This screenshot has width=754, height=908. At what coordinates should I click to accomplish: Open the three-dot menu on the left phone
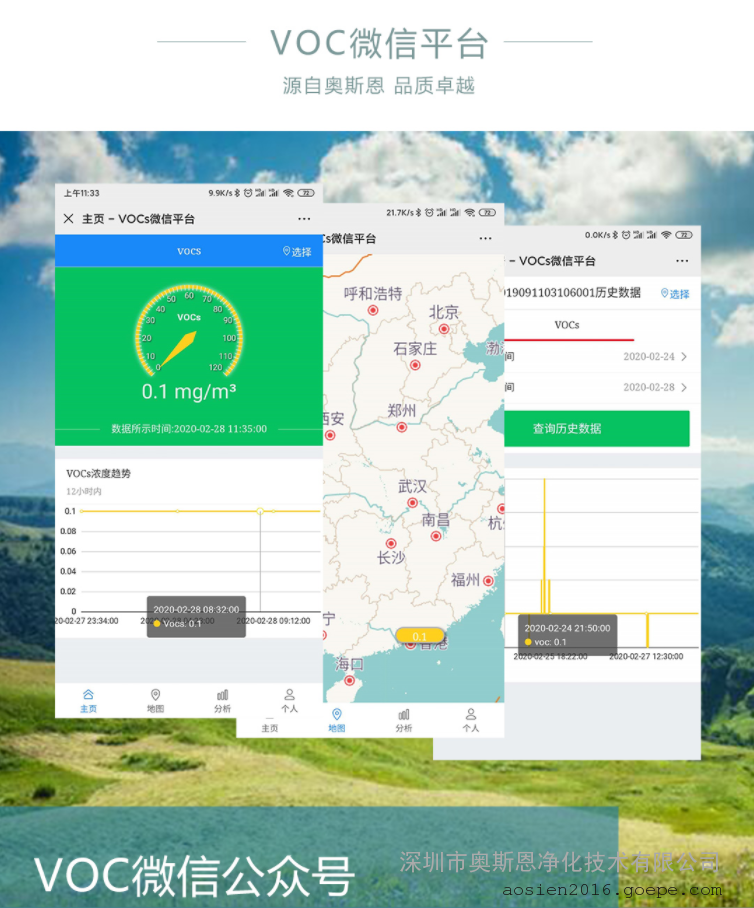(x=304, y=218)
